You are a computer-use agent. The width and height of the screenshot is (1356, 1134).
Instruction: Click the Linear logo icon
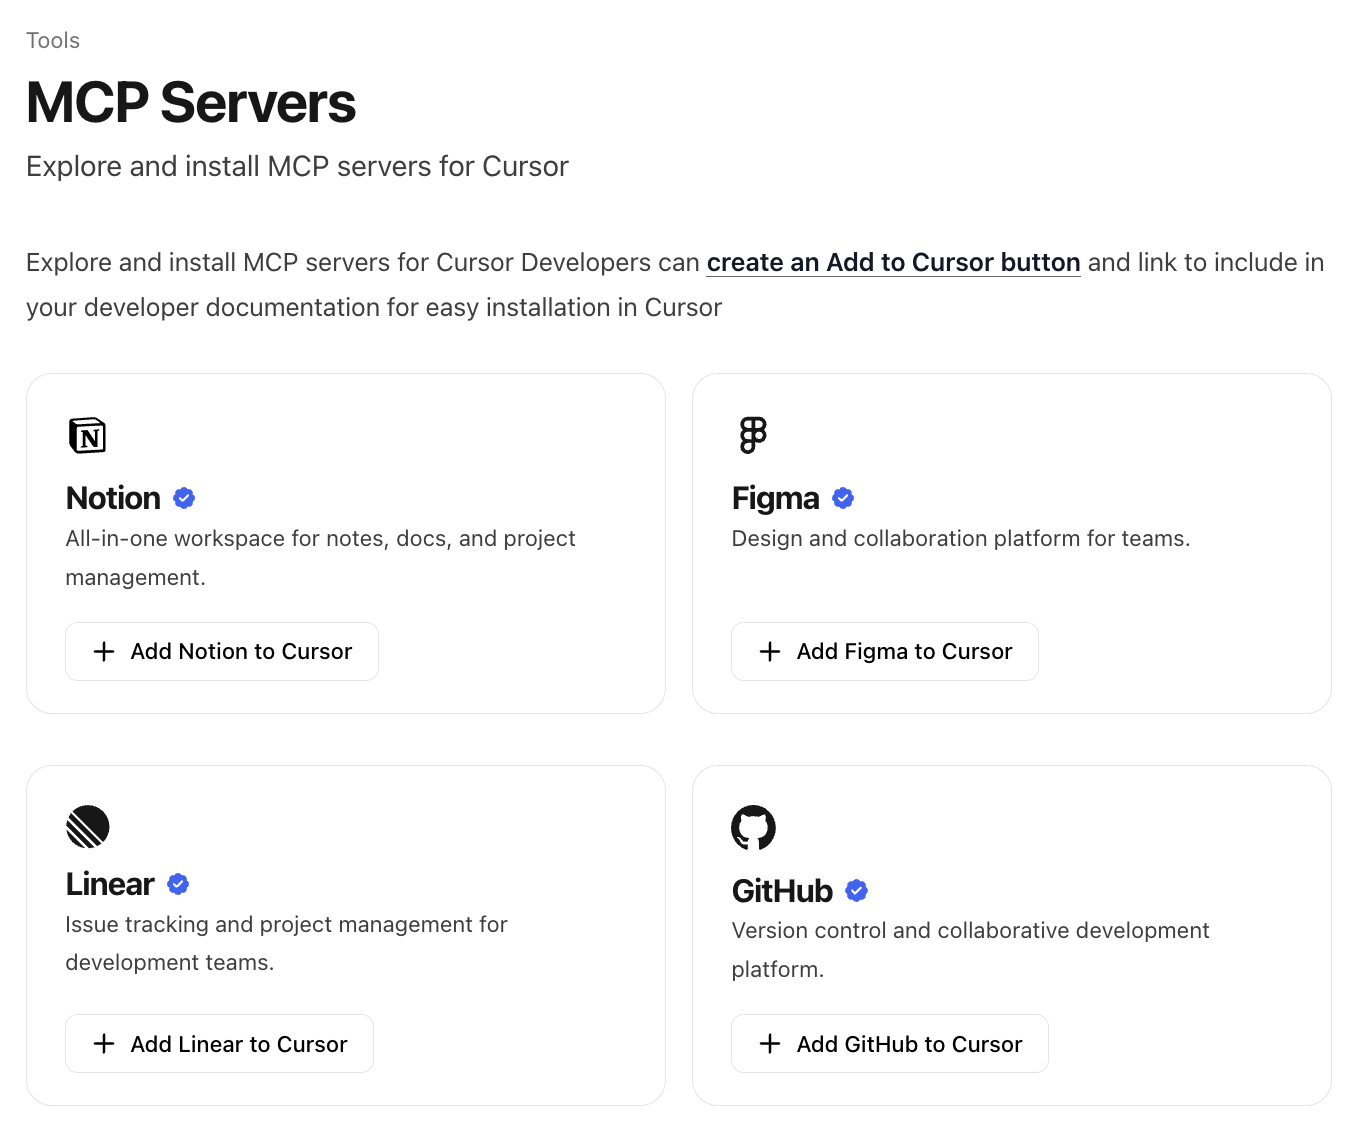click(x=87, y=827)
